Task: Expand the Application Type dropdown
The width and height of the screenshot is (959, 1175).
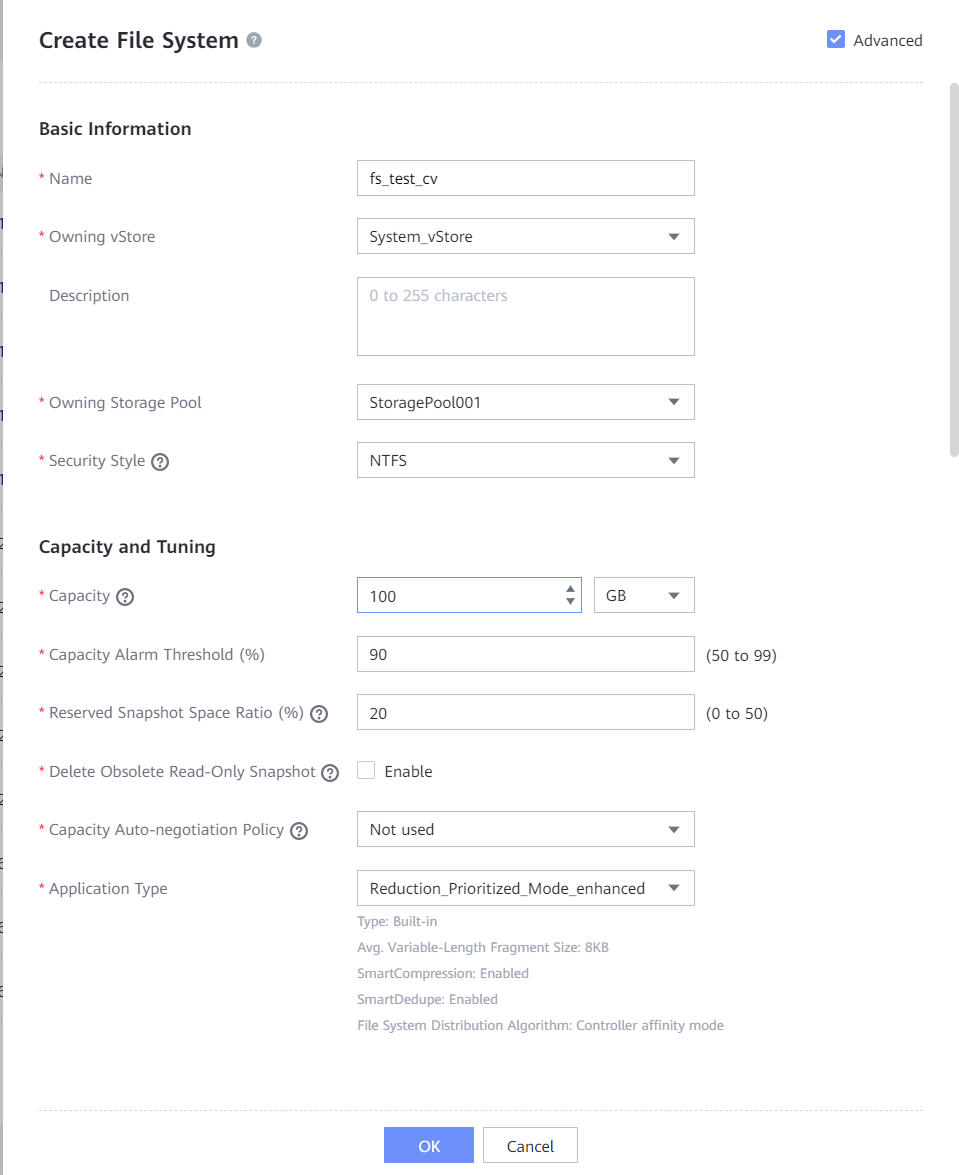Action: (525, 888)
